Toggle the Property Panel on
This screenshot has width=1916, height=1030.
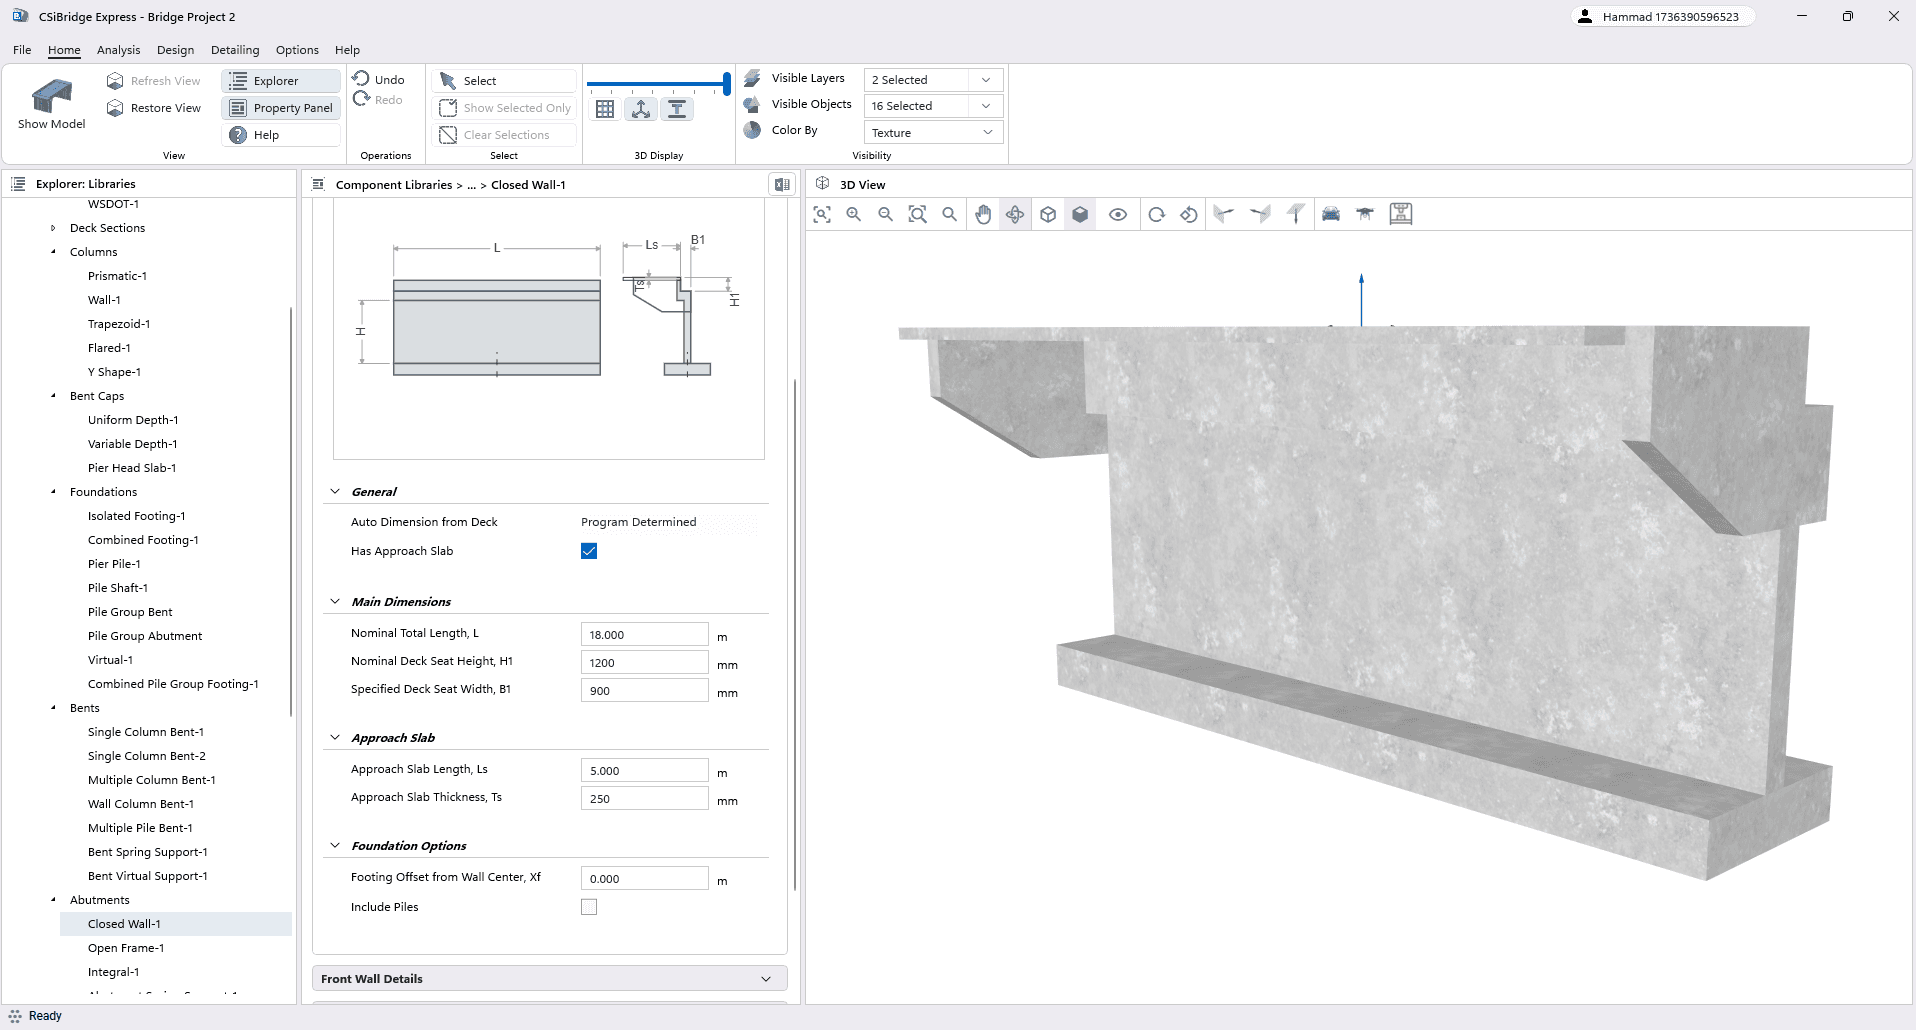[x=280, y=107]
